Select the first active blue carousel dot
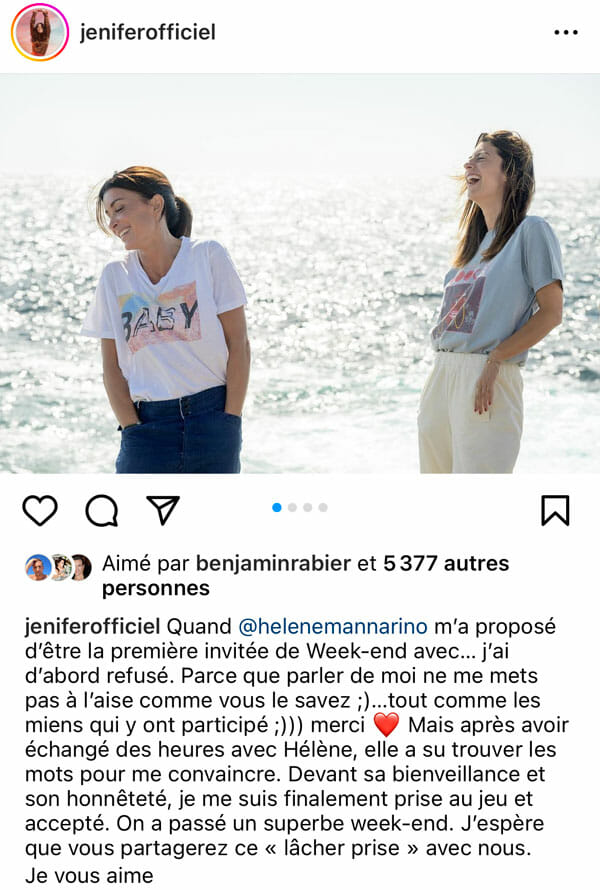 (277, 507)
